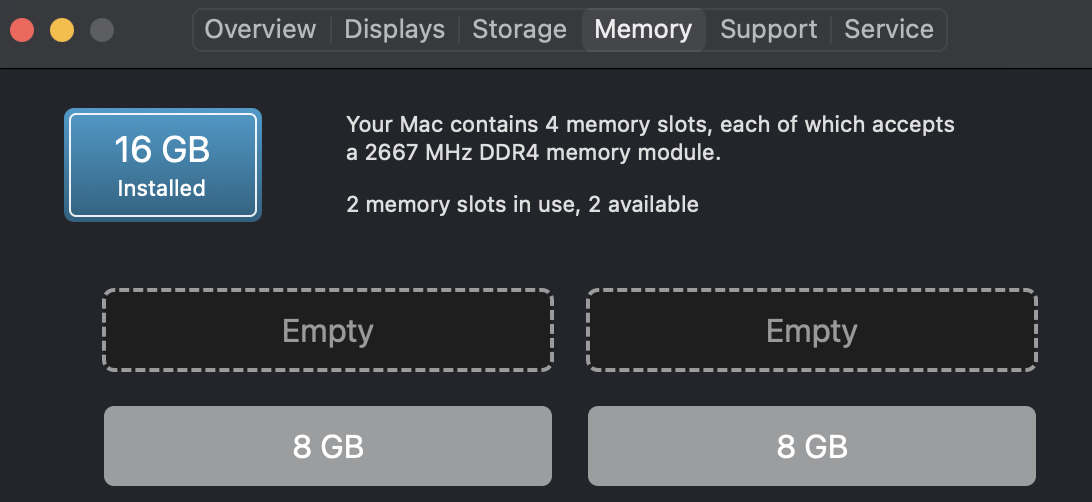1092x502 pixels.
Task: Click the right 8 GB memory module
Action: (812, 446)
